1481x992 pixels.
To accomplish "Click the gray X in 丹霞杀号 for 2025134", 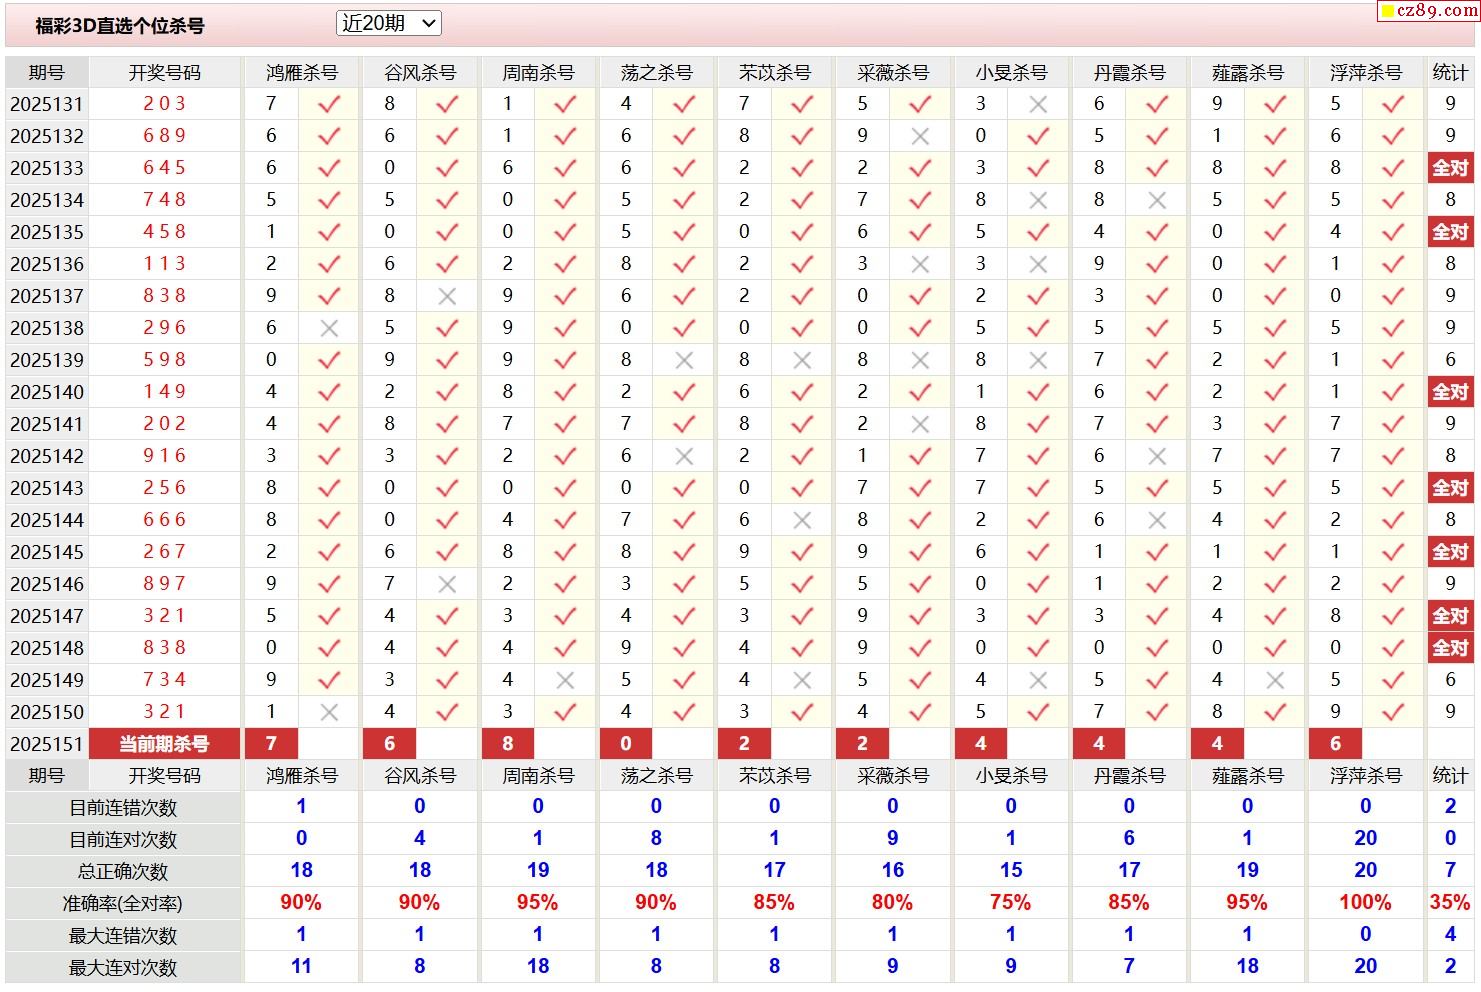I will tap(1157, 200).
